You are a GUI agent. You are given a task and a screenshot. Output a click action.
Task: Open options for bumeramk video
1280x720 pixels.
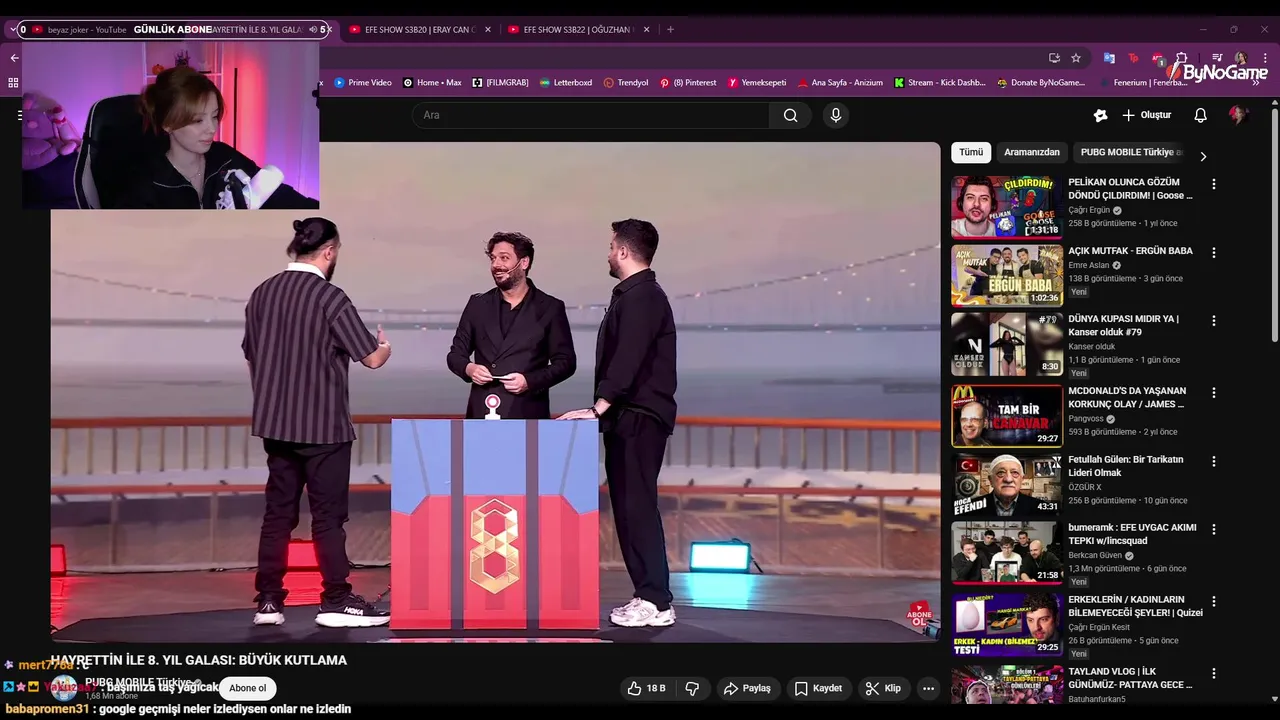[1214, 529]
